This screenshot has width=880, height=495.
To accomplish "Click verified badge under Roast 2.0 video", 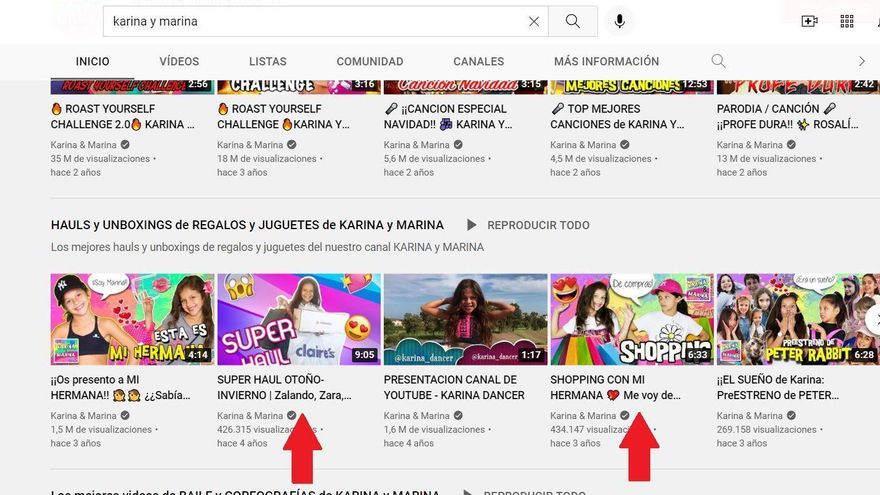I will coord(125,145).
